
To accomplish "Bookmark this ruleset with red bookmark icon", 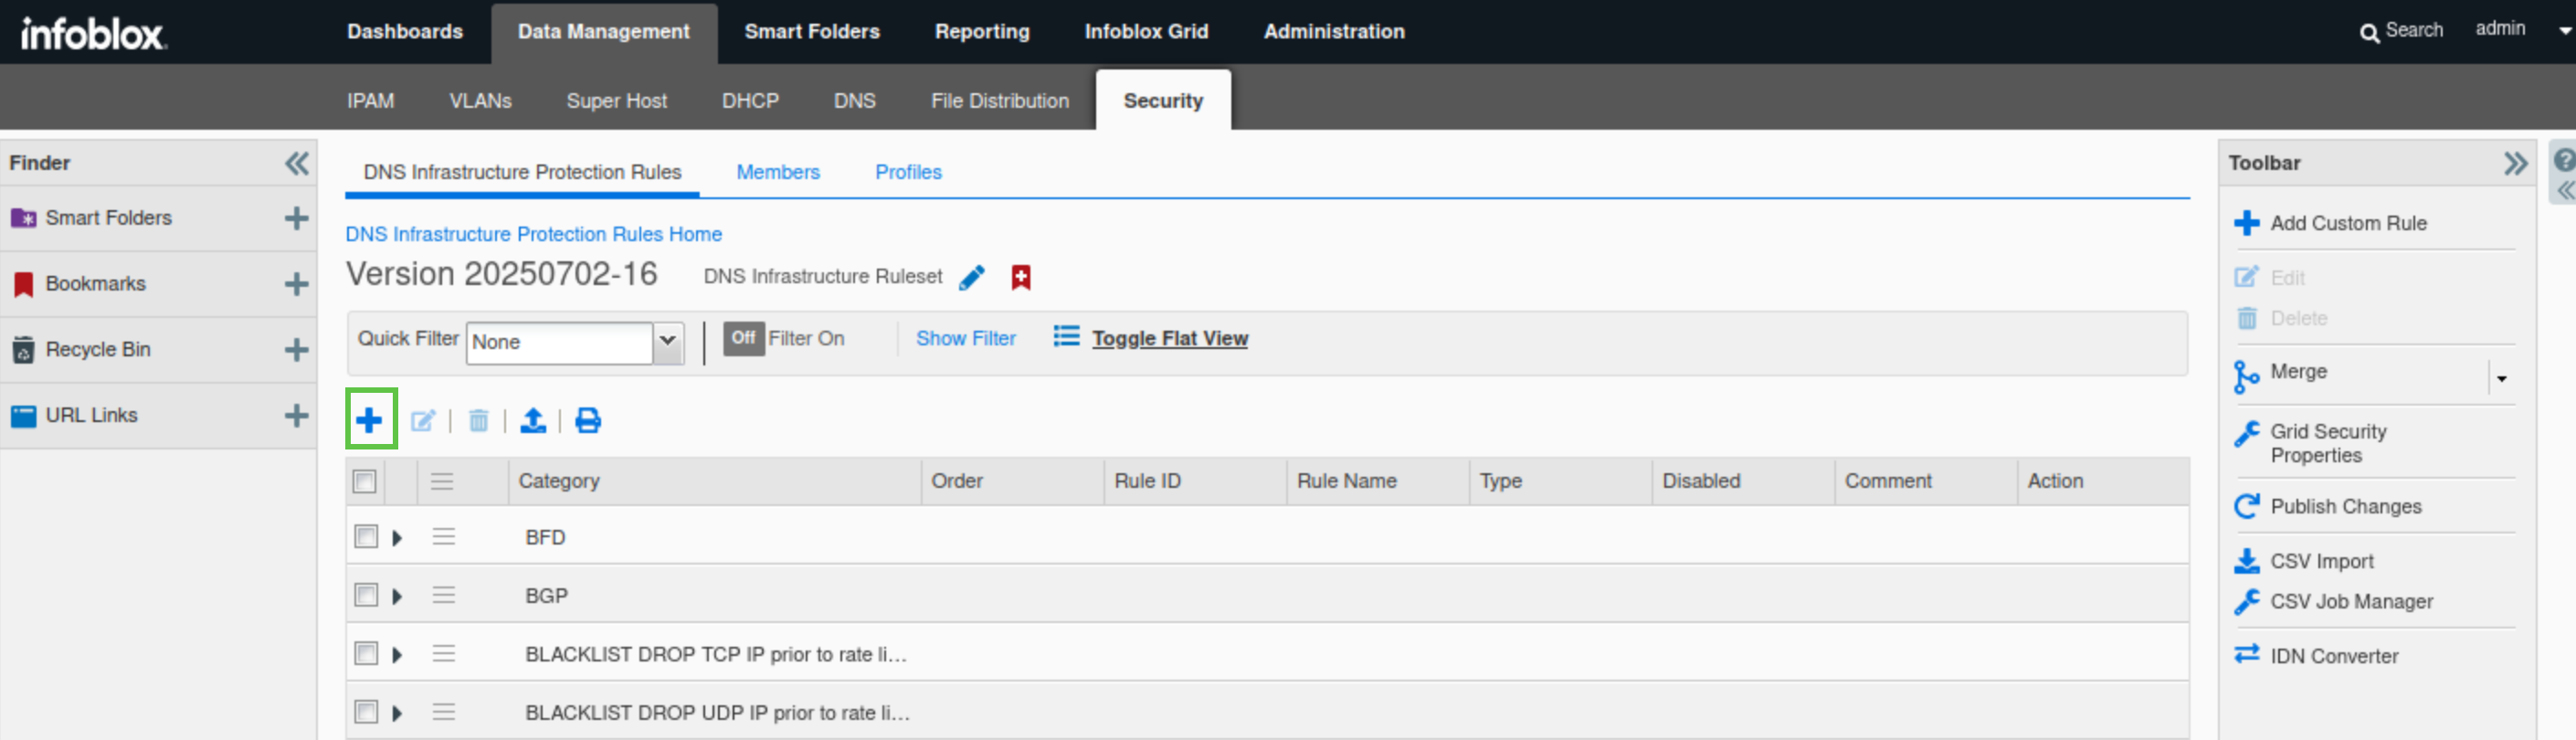I will point(1020,277).
